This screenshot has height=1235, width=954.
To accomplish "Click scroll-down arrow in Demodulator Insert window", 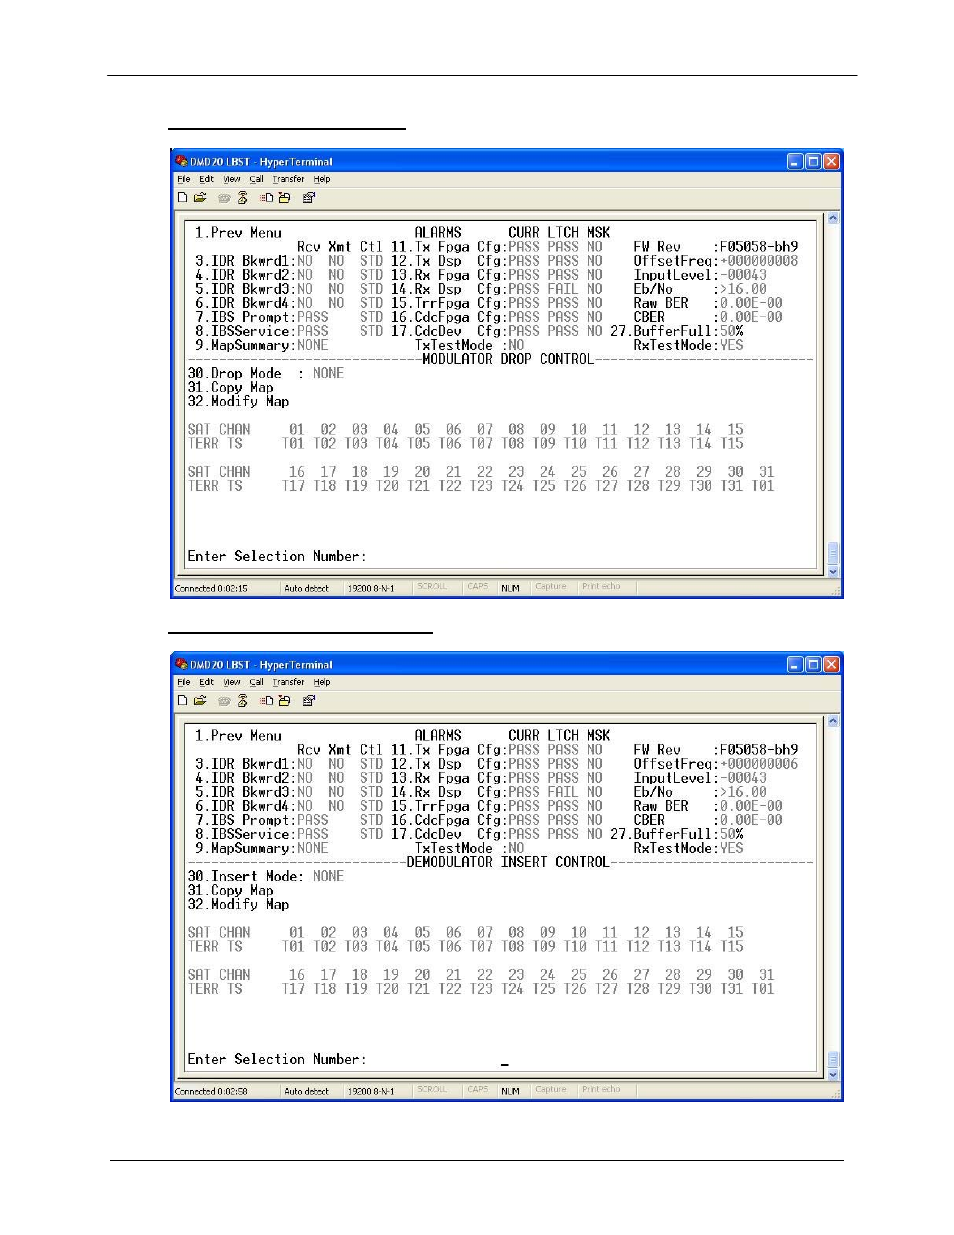I will click(833, 1075).
